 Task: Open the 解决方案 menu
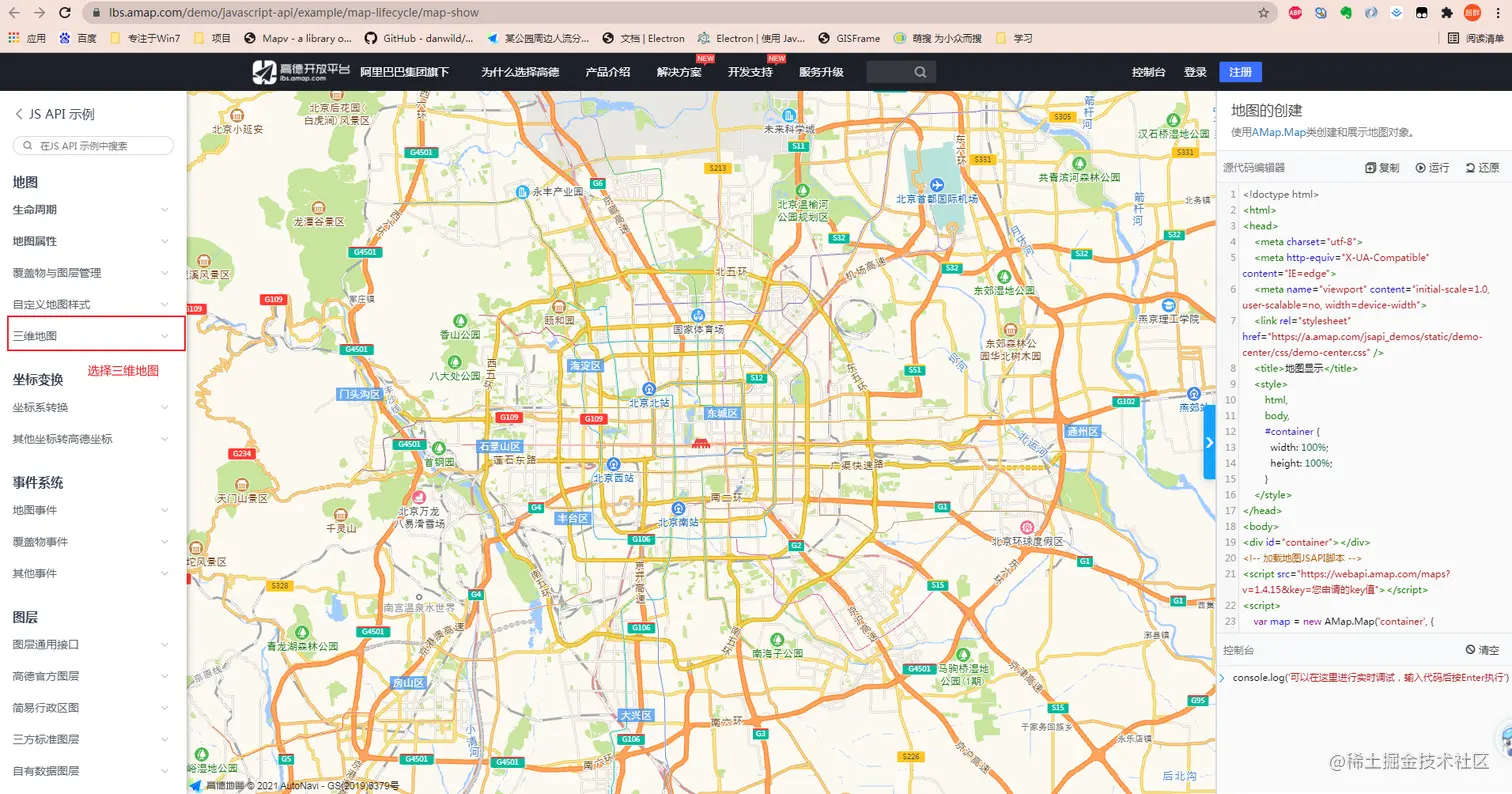click(679, 72)
